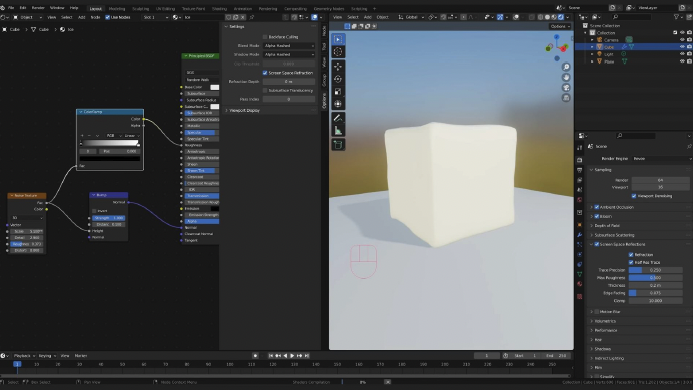Open the File menu

(11, 8)
